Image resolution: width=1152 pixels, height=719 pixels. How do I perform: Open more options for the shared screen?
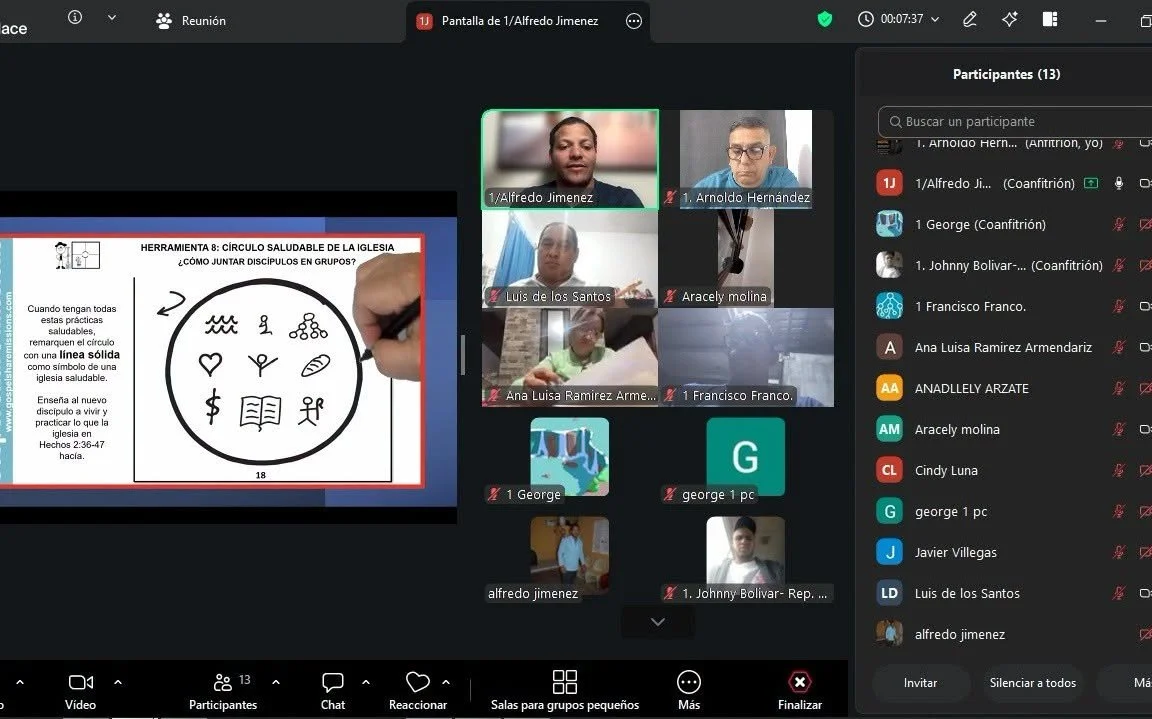(x=633, y=21)
